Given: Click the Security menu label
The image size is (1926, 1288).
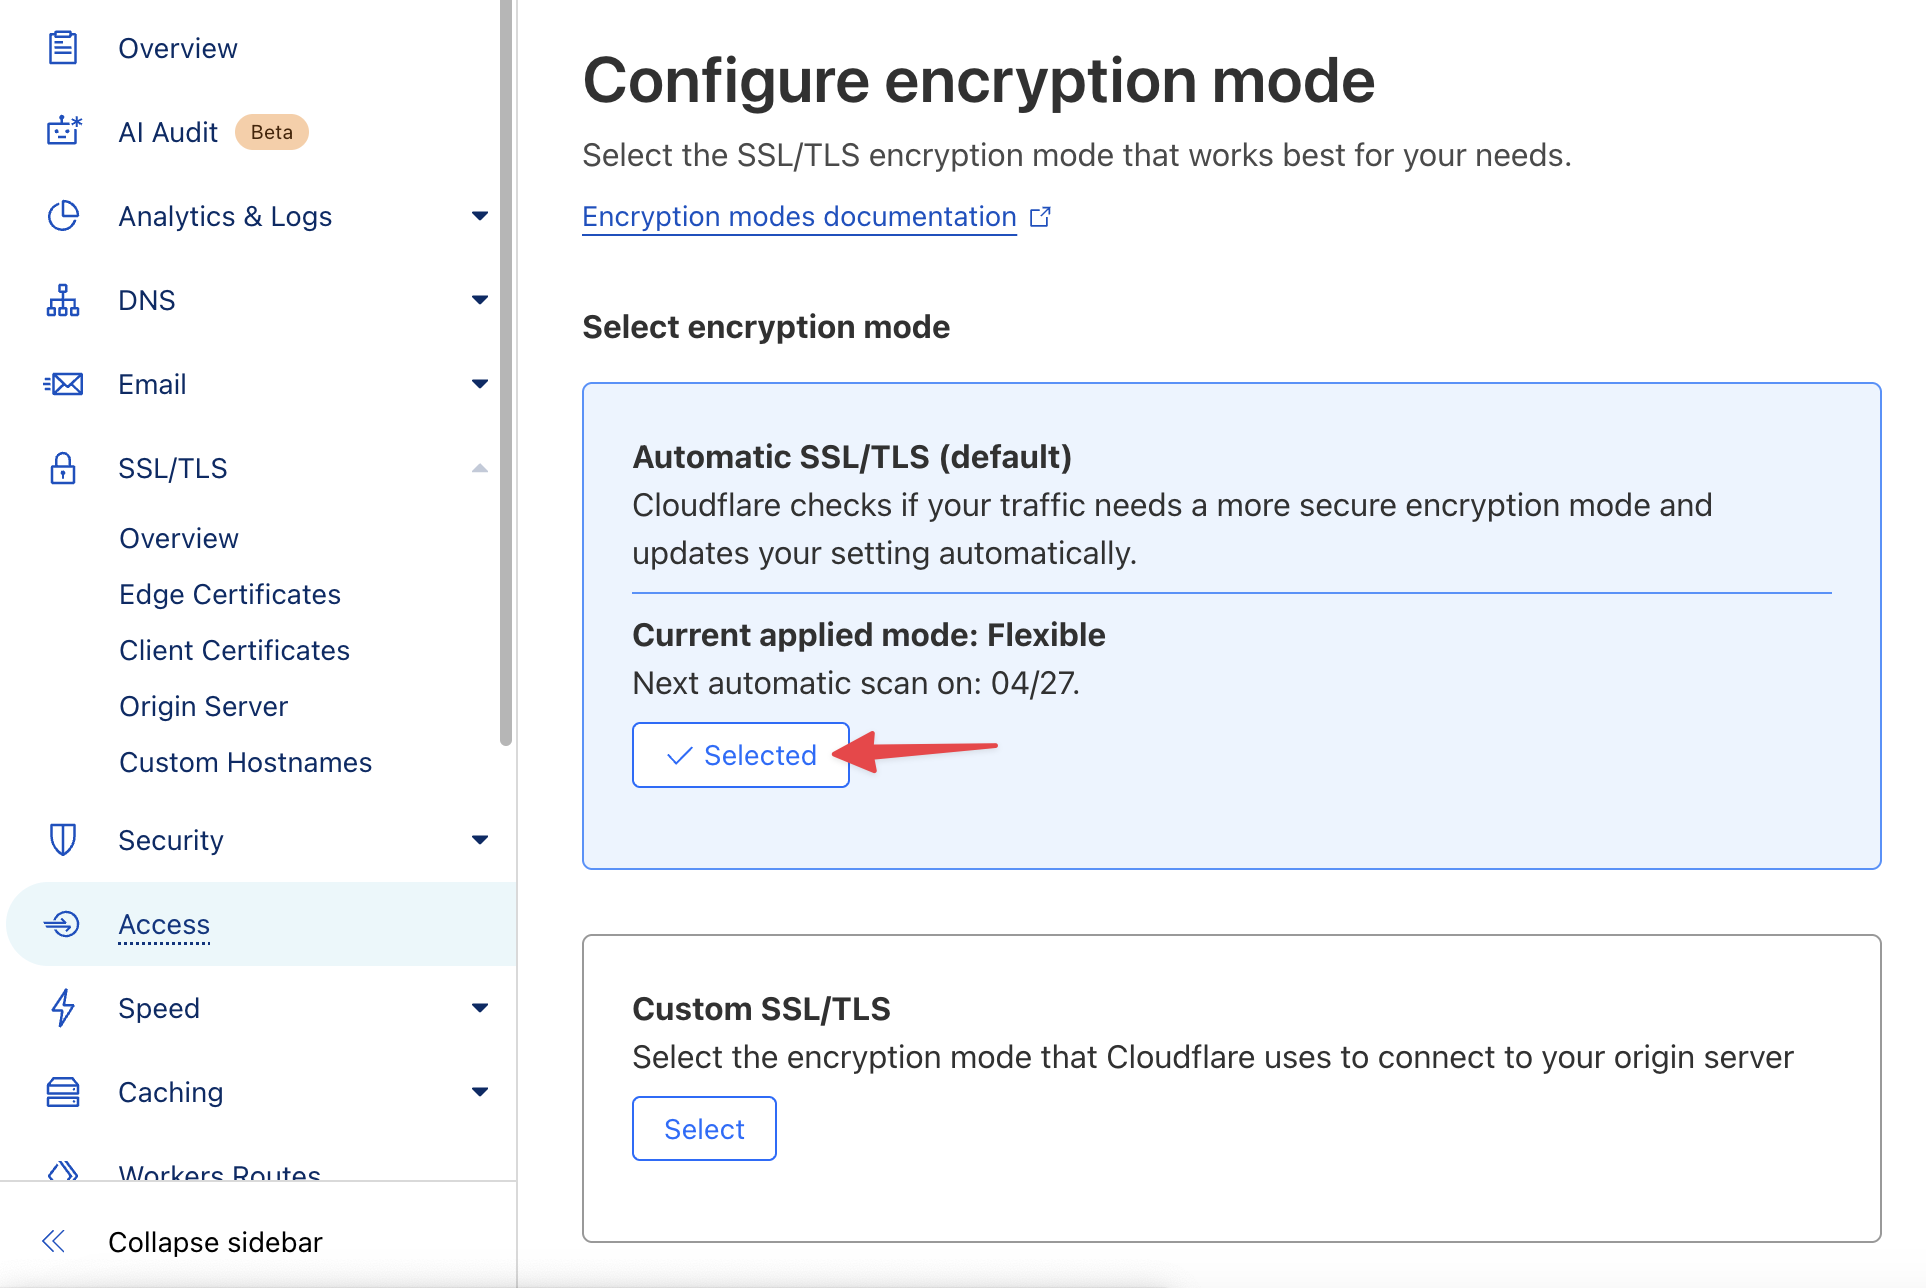Looking at the screenshot, I should pos(171,840).
